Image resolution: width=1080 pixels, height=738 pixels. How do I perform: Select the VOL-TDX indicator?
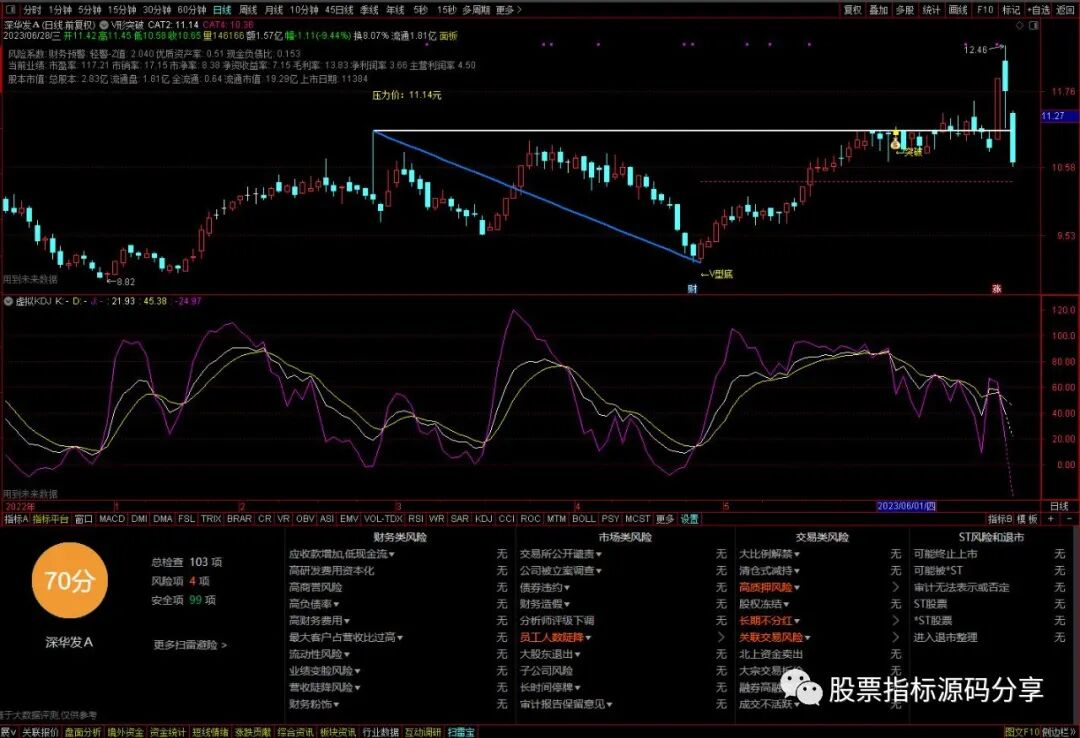coord(383,519)
